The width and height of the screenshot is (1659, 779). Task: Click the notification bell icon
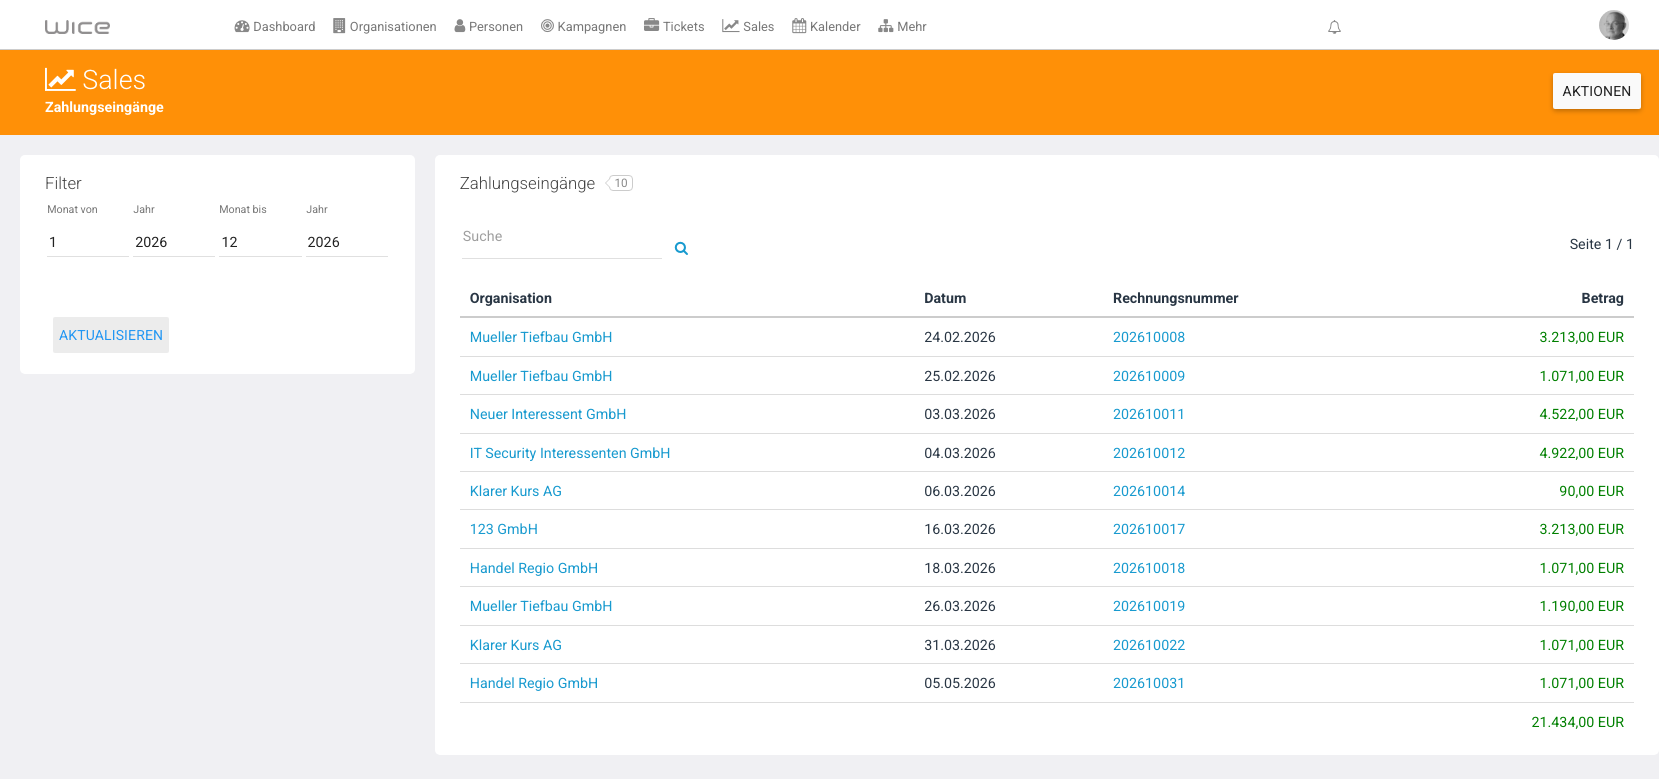(x=1334, y=27)
